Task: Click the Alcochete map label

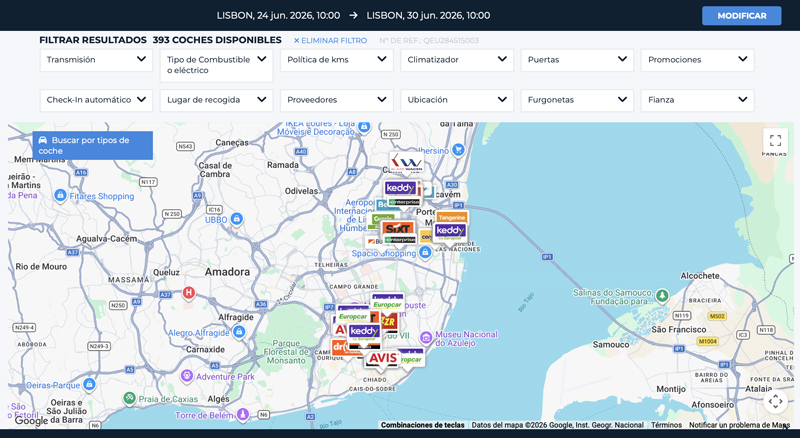Action: click(x=700, y=276)
